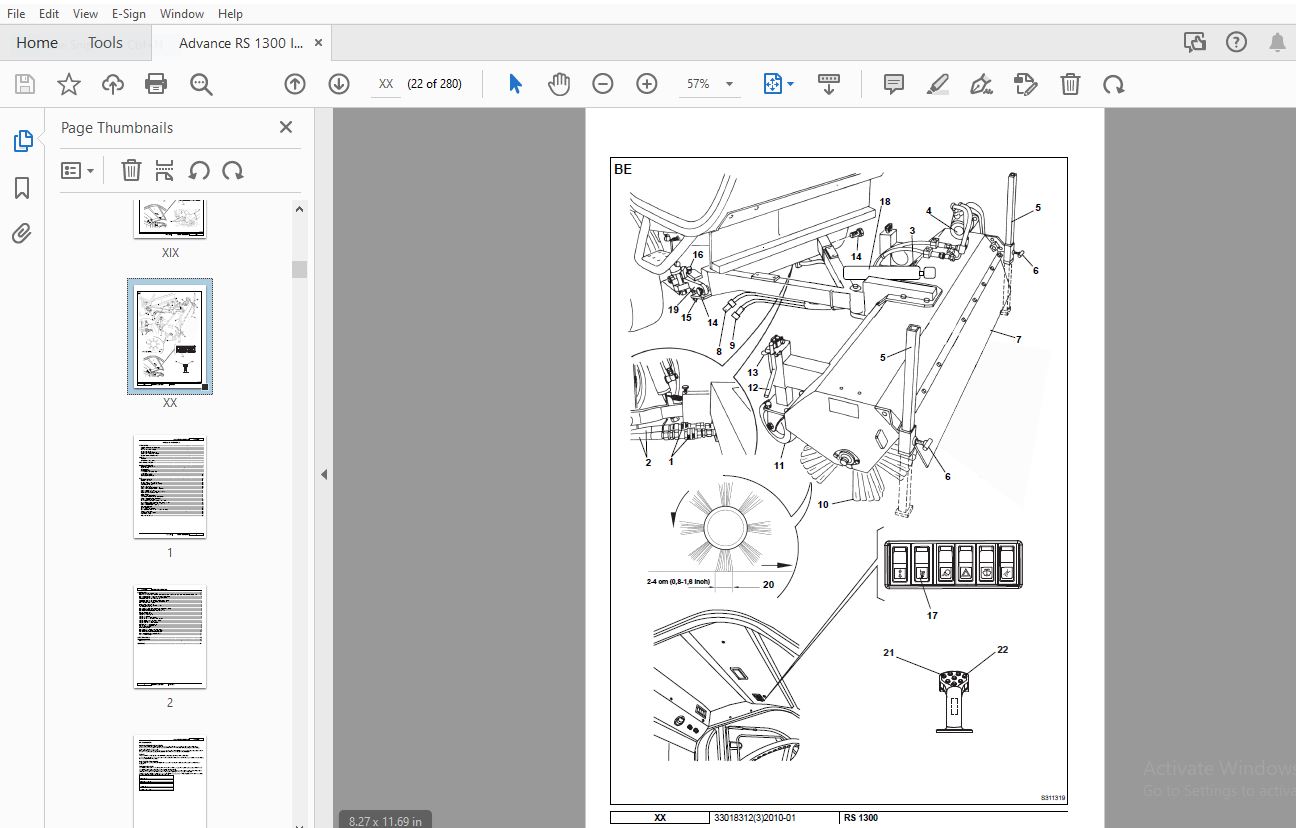Click the Zoom out minus icon
The height and width of the screenshot is (828, 1296).
[602, 84]
